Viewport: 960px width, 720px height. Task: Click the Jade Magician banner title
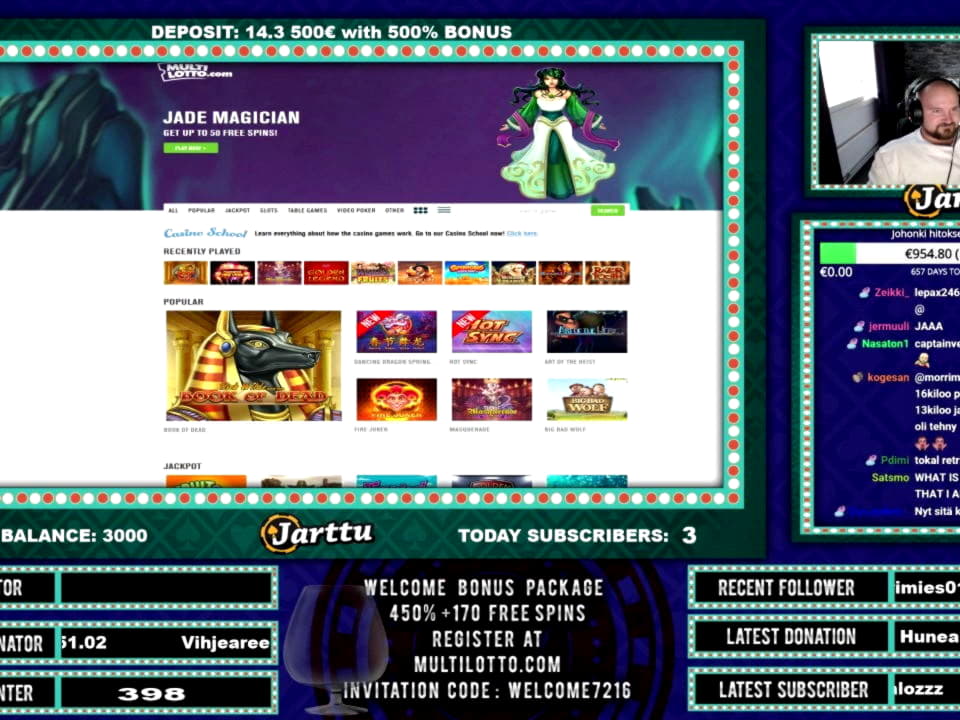231,118
